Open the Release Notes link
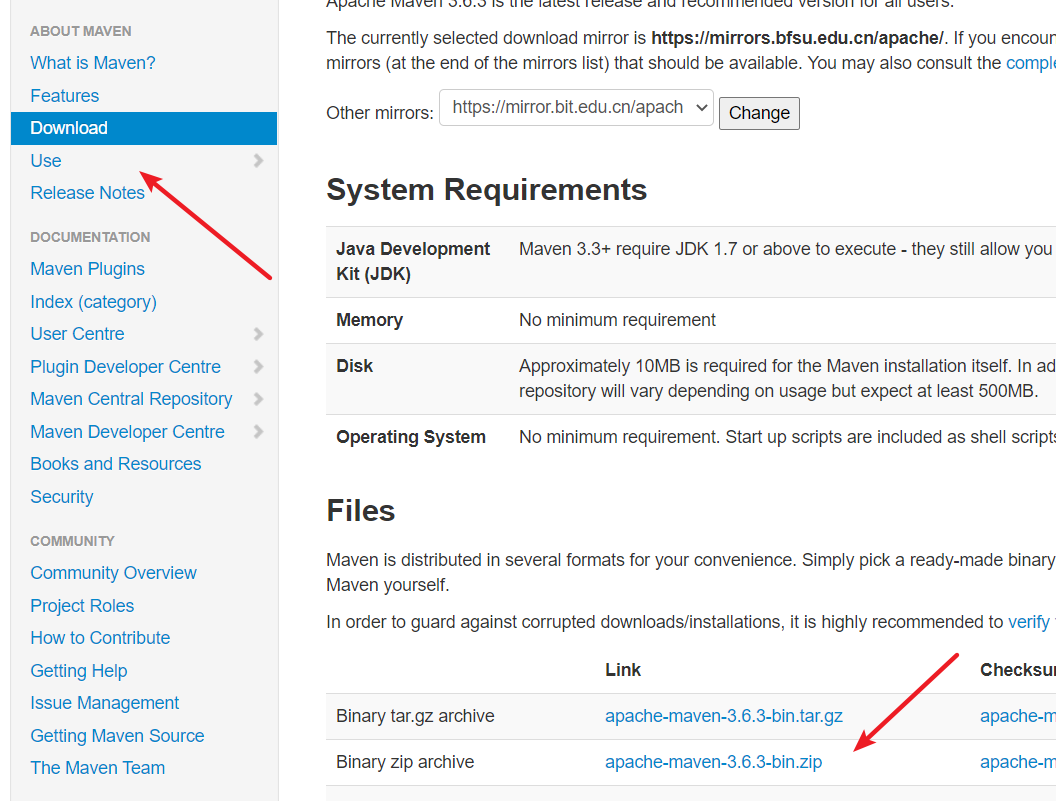Screen dimensions: 1056x801 click(88, 193)
